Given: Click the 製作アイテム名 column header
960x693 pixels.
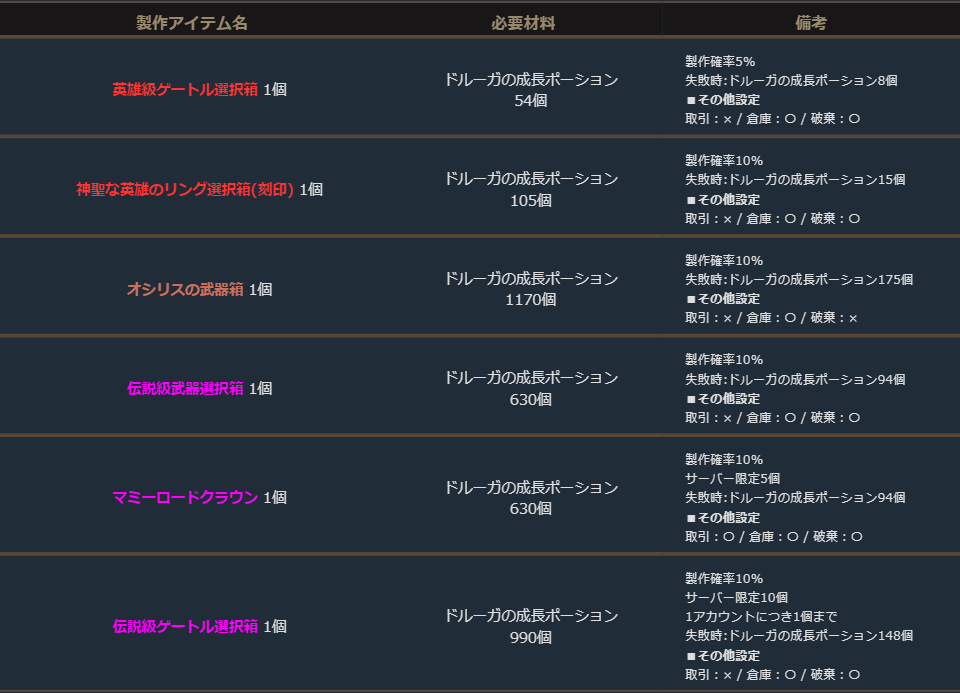Looking at the screenshot, I should point(192,23).
